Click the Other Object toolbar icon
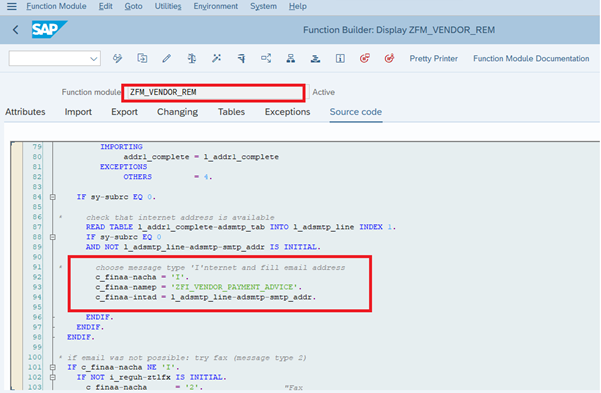601x393 pixels. click(142, 58)
